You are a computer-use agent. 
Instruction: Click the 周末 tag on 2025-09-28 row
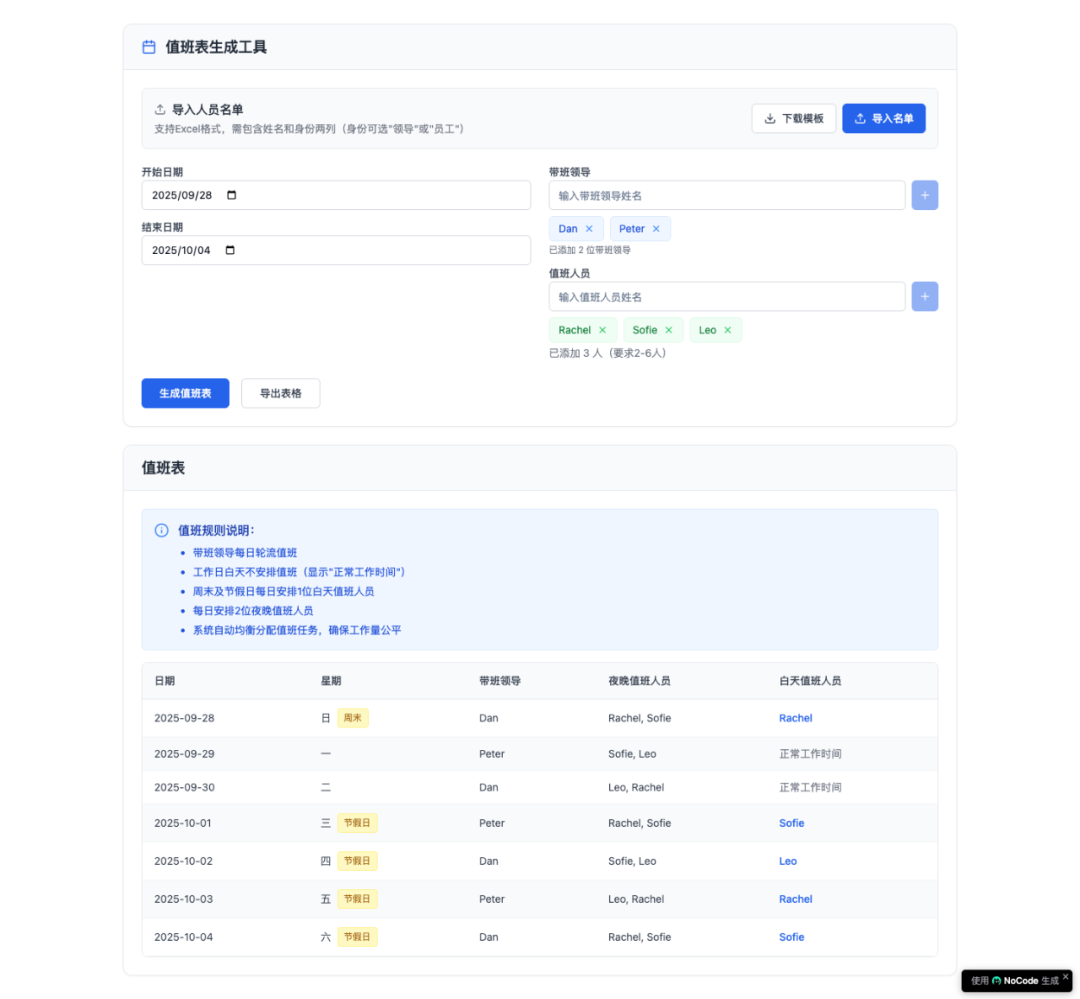[353, 718]
